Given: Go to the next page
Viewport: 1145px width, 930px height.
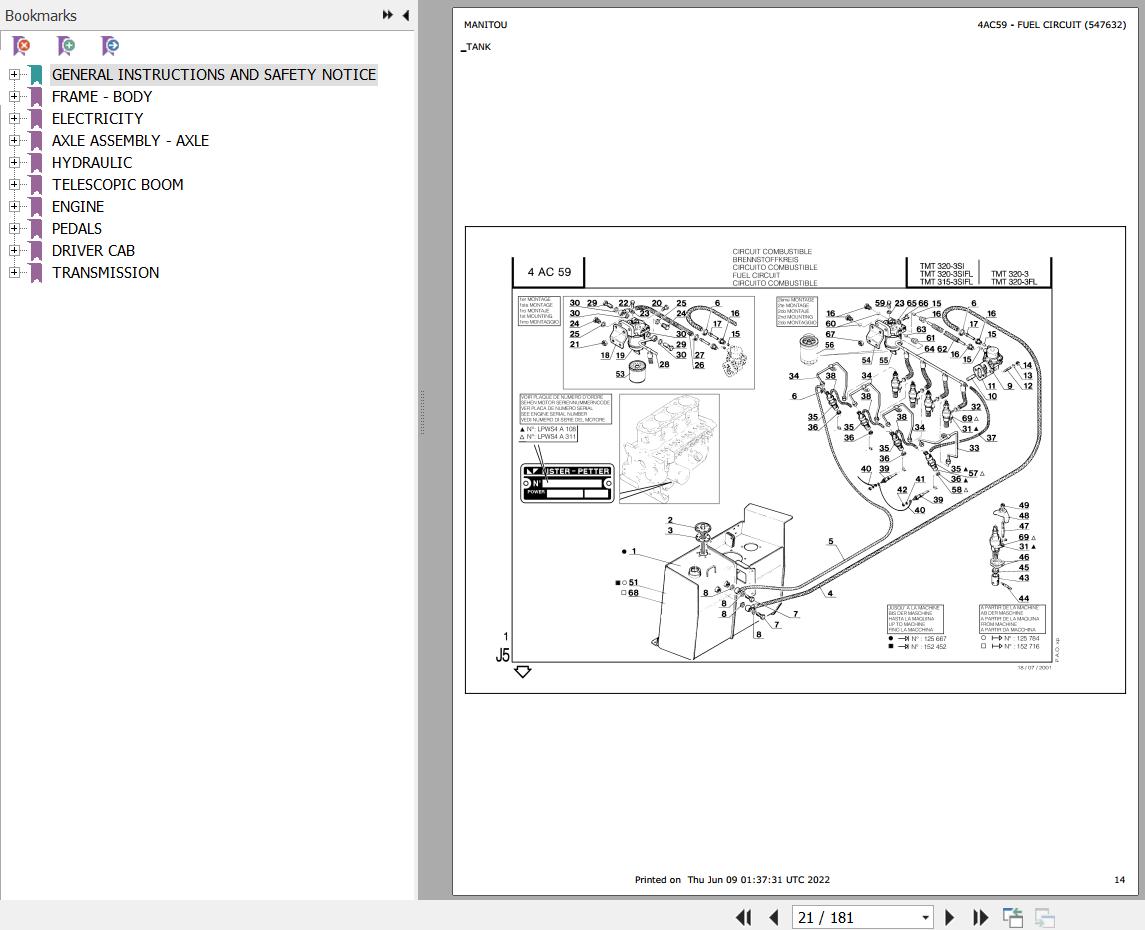Looking at the screenshot, I should 949,917.
